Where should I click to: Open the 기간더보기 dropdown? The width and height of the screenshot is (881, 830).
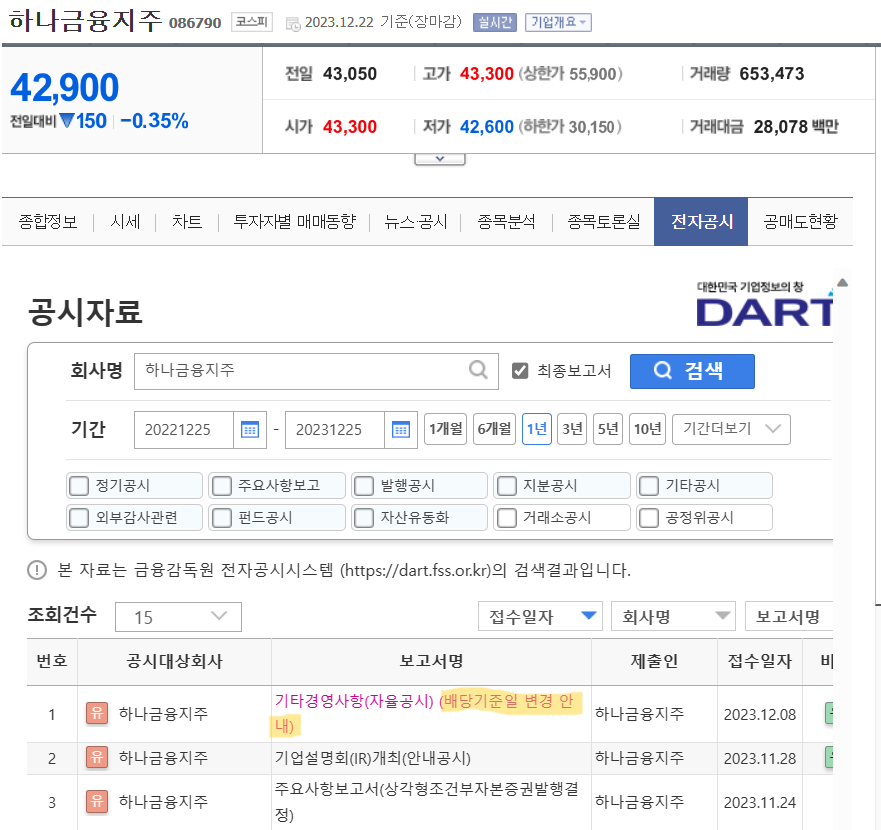731,429
